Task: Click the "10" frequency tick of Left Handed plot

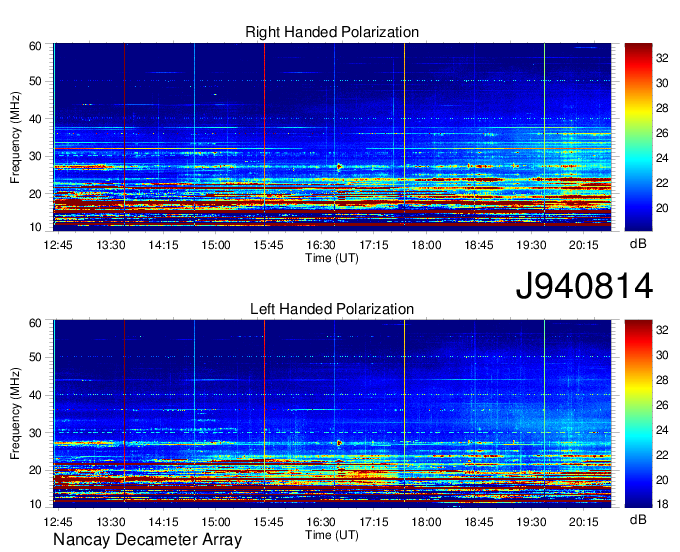Action: click(35, 504)
